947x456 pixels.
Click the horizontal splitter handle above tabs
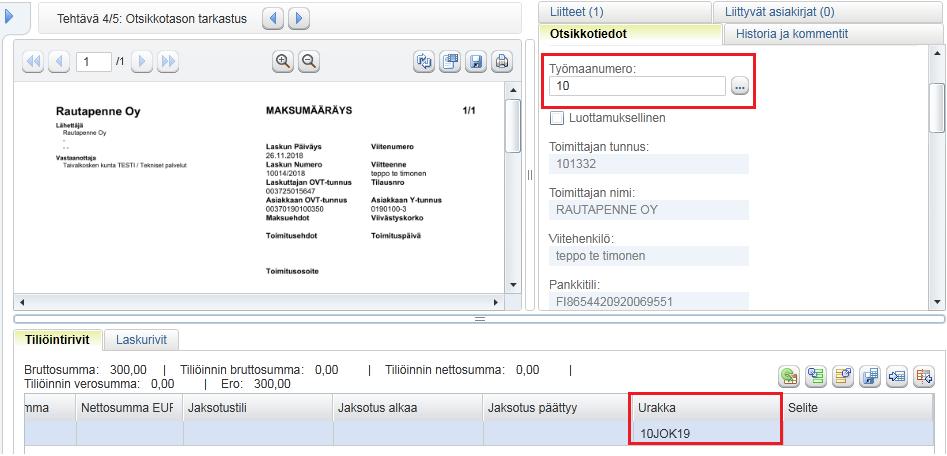click(x=480, y=318)
